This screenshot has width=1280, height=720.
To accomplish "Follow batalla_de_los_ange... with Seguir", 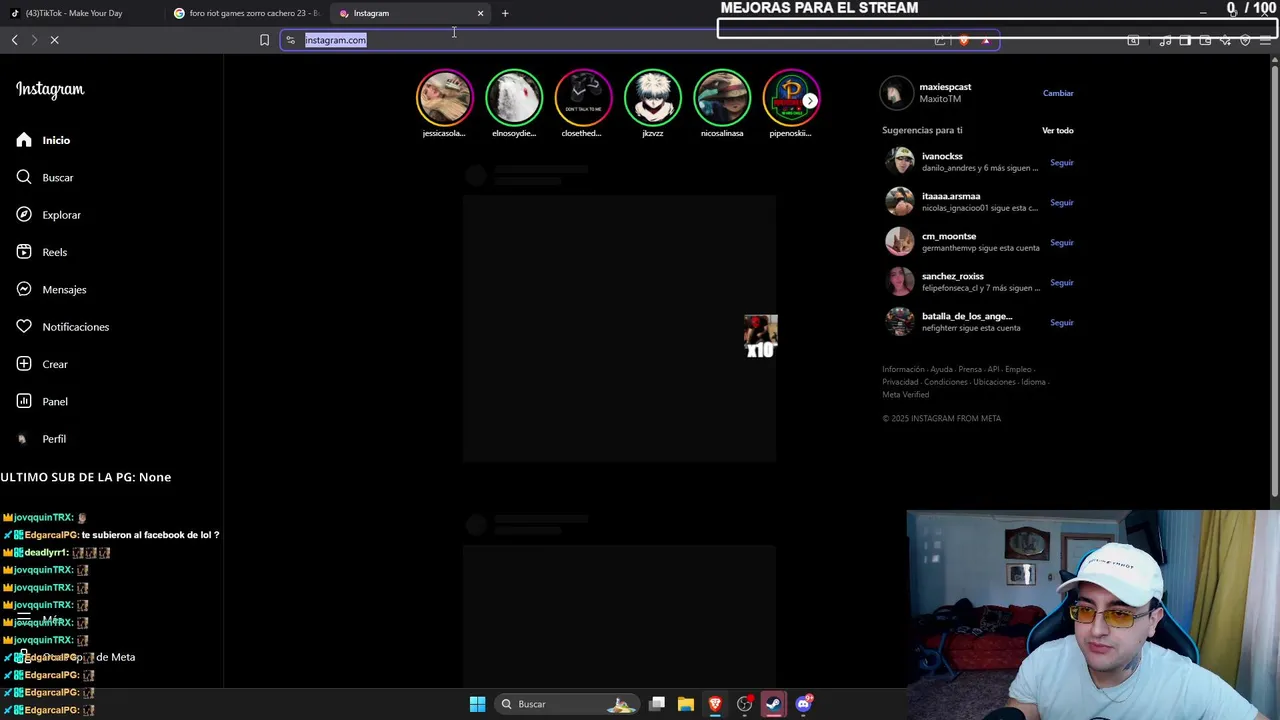I will coord(1061,322).
